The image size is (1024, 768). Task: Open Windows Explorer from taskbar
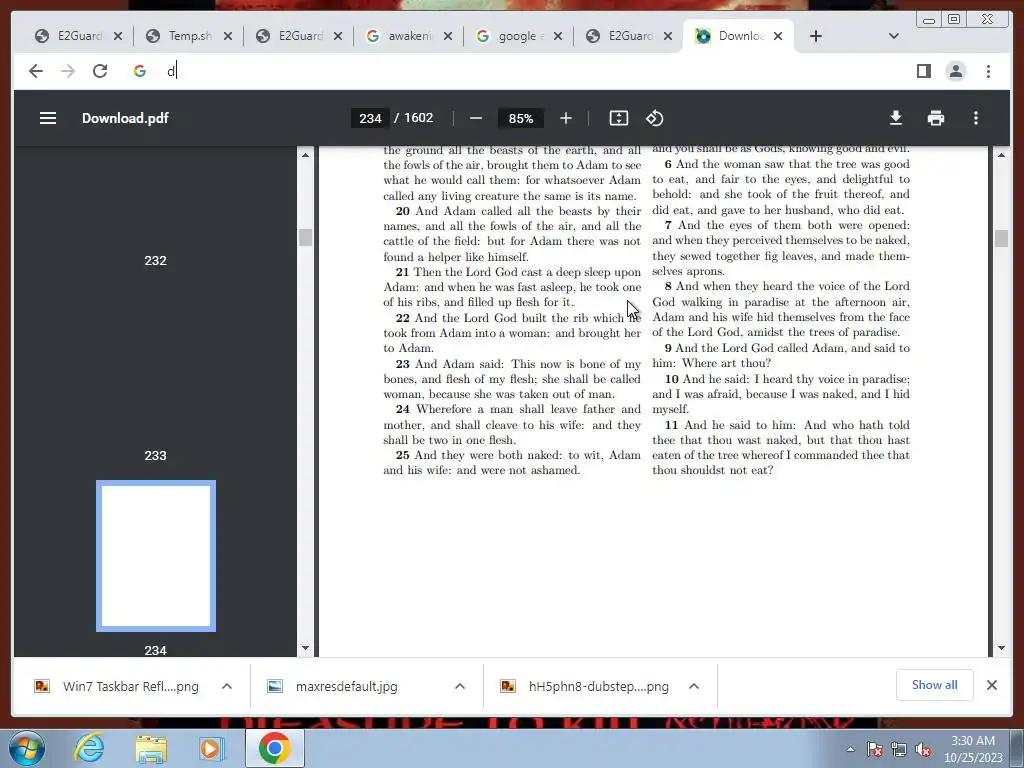[x=151, y=748]
